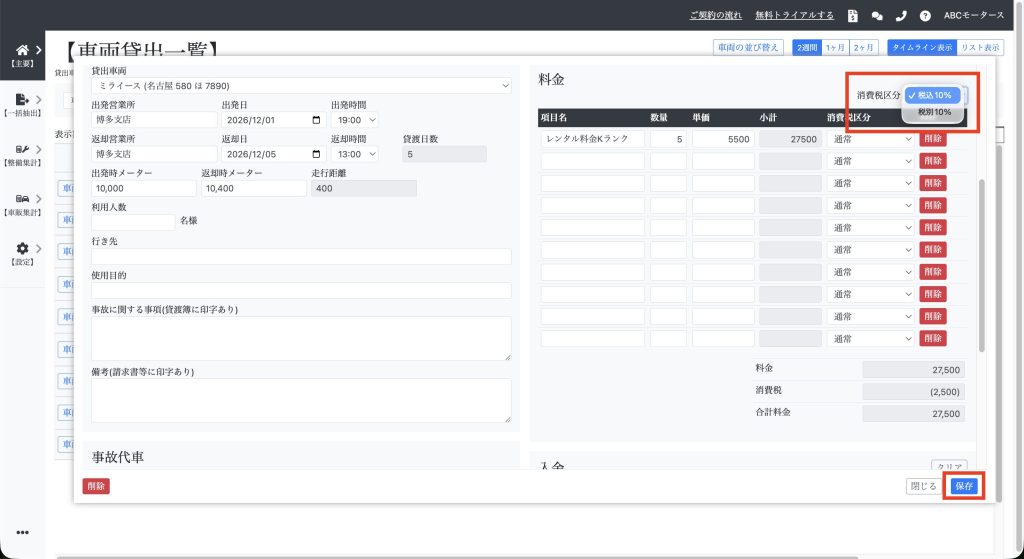Screen dimensions: 1024x559
Task: Focus the 利用人数 input
Action: (x=133, y=222)
